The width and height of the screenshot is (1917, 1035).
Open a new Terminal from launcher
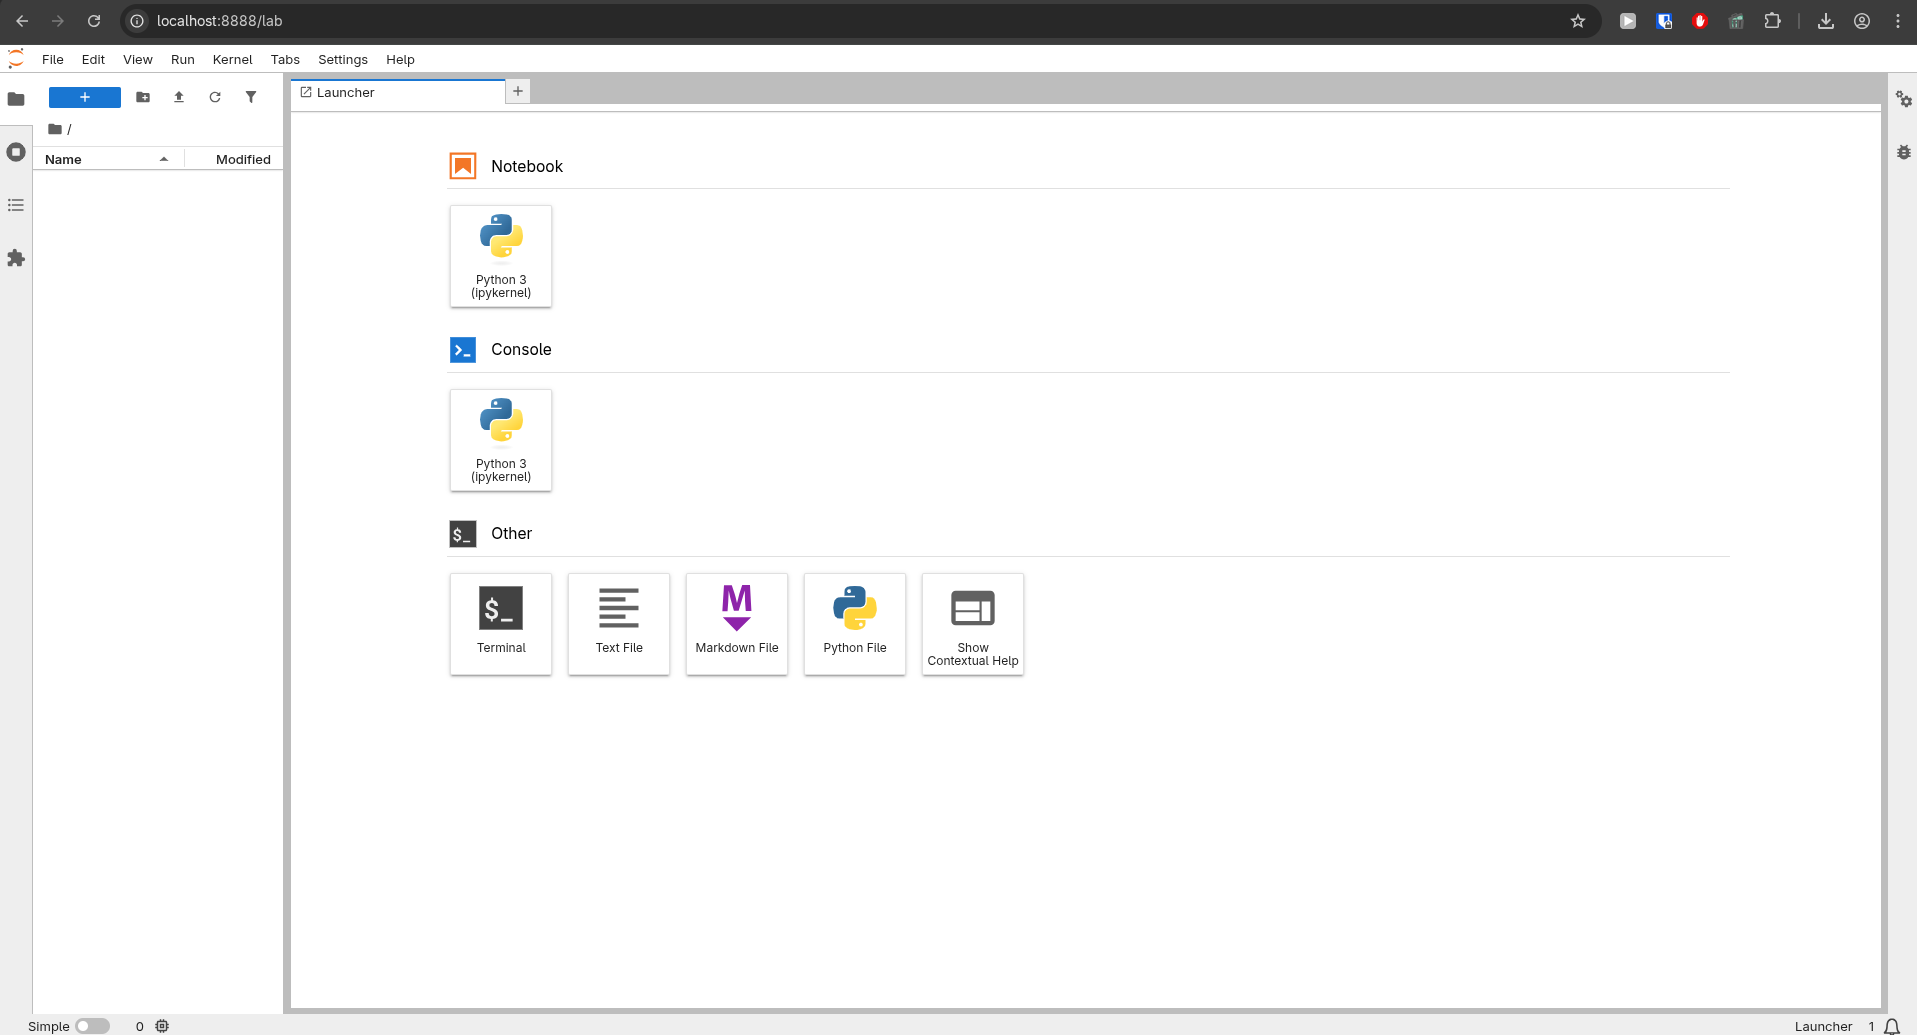click(x=500, y=624)
